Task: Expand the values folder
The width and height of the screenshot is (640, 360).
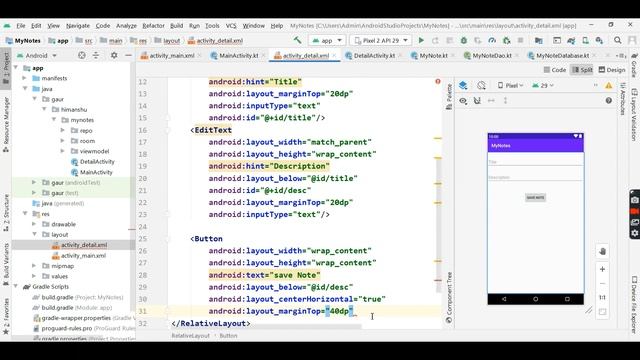Action: click(x=34, y=276)
